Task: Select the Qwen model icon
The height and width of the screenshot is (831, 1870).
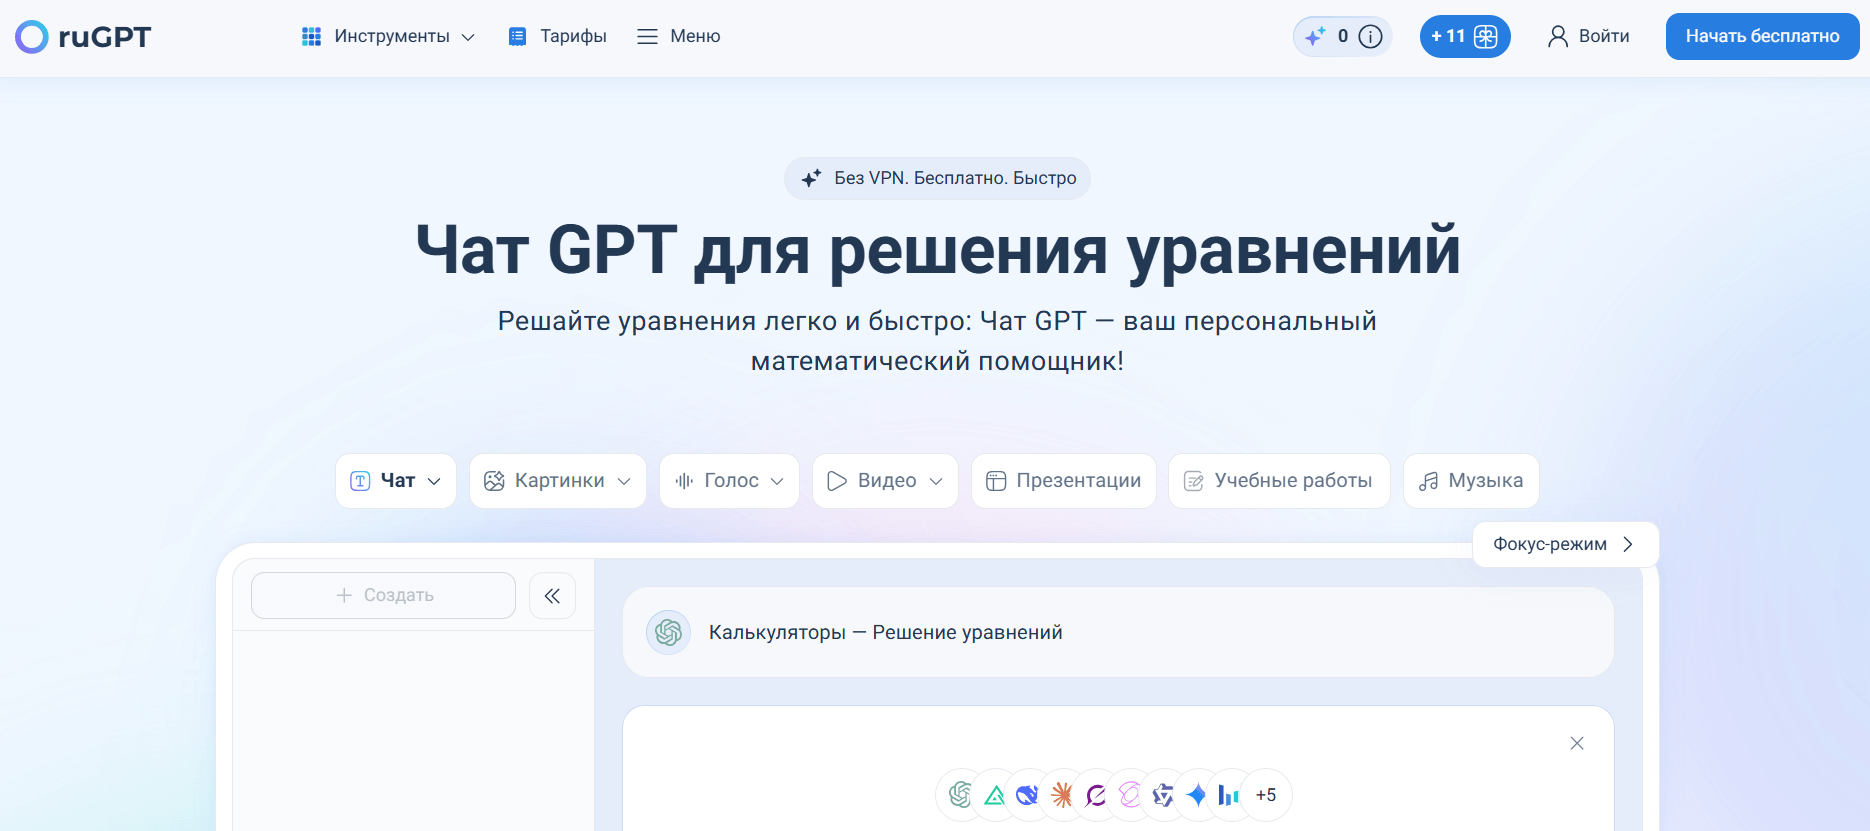Action: click(1162, 795)
